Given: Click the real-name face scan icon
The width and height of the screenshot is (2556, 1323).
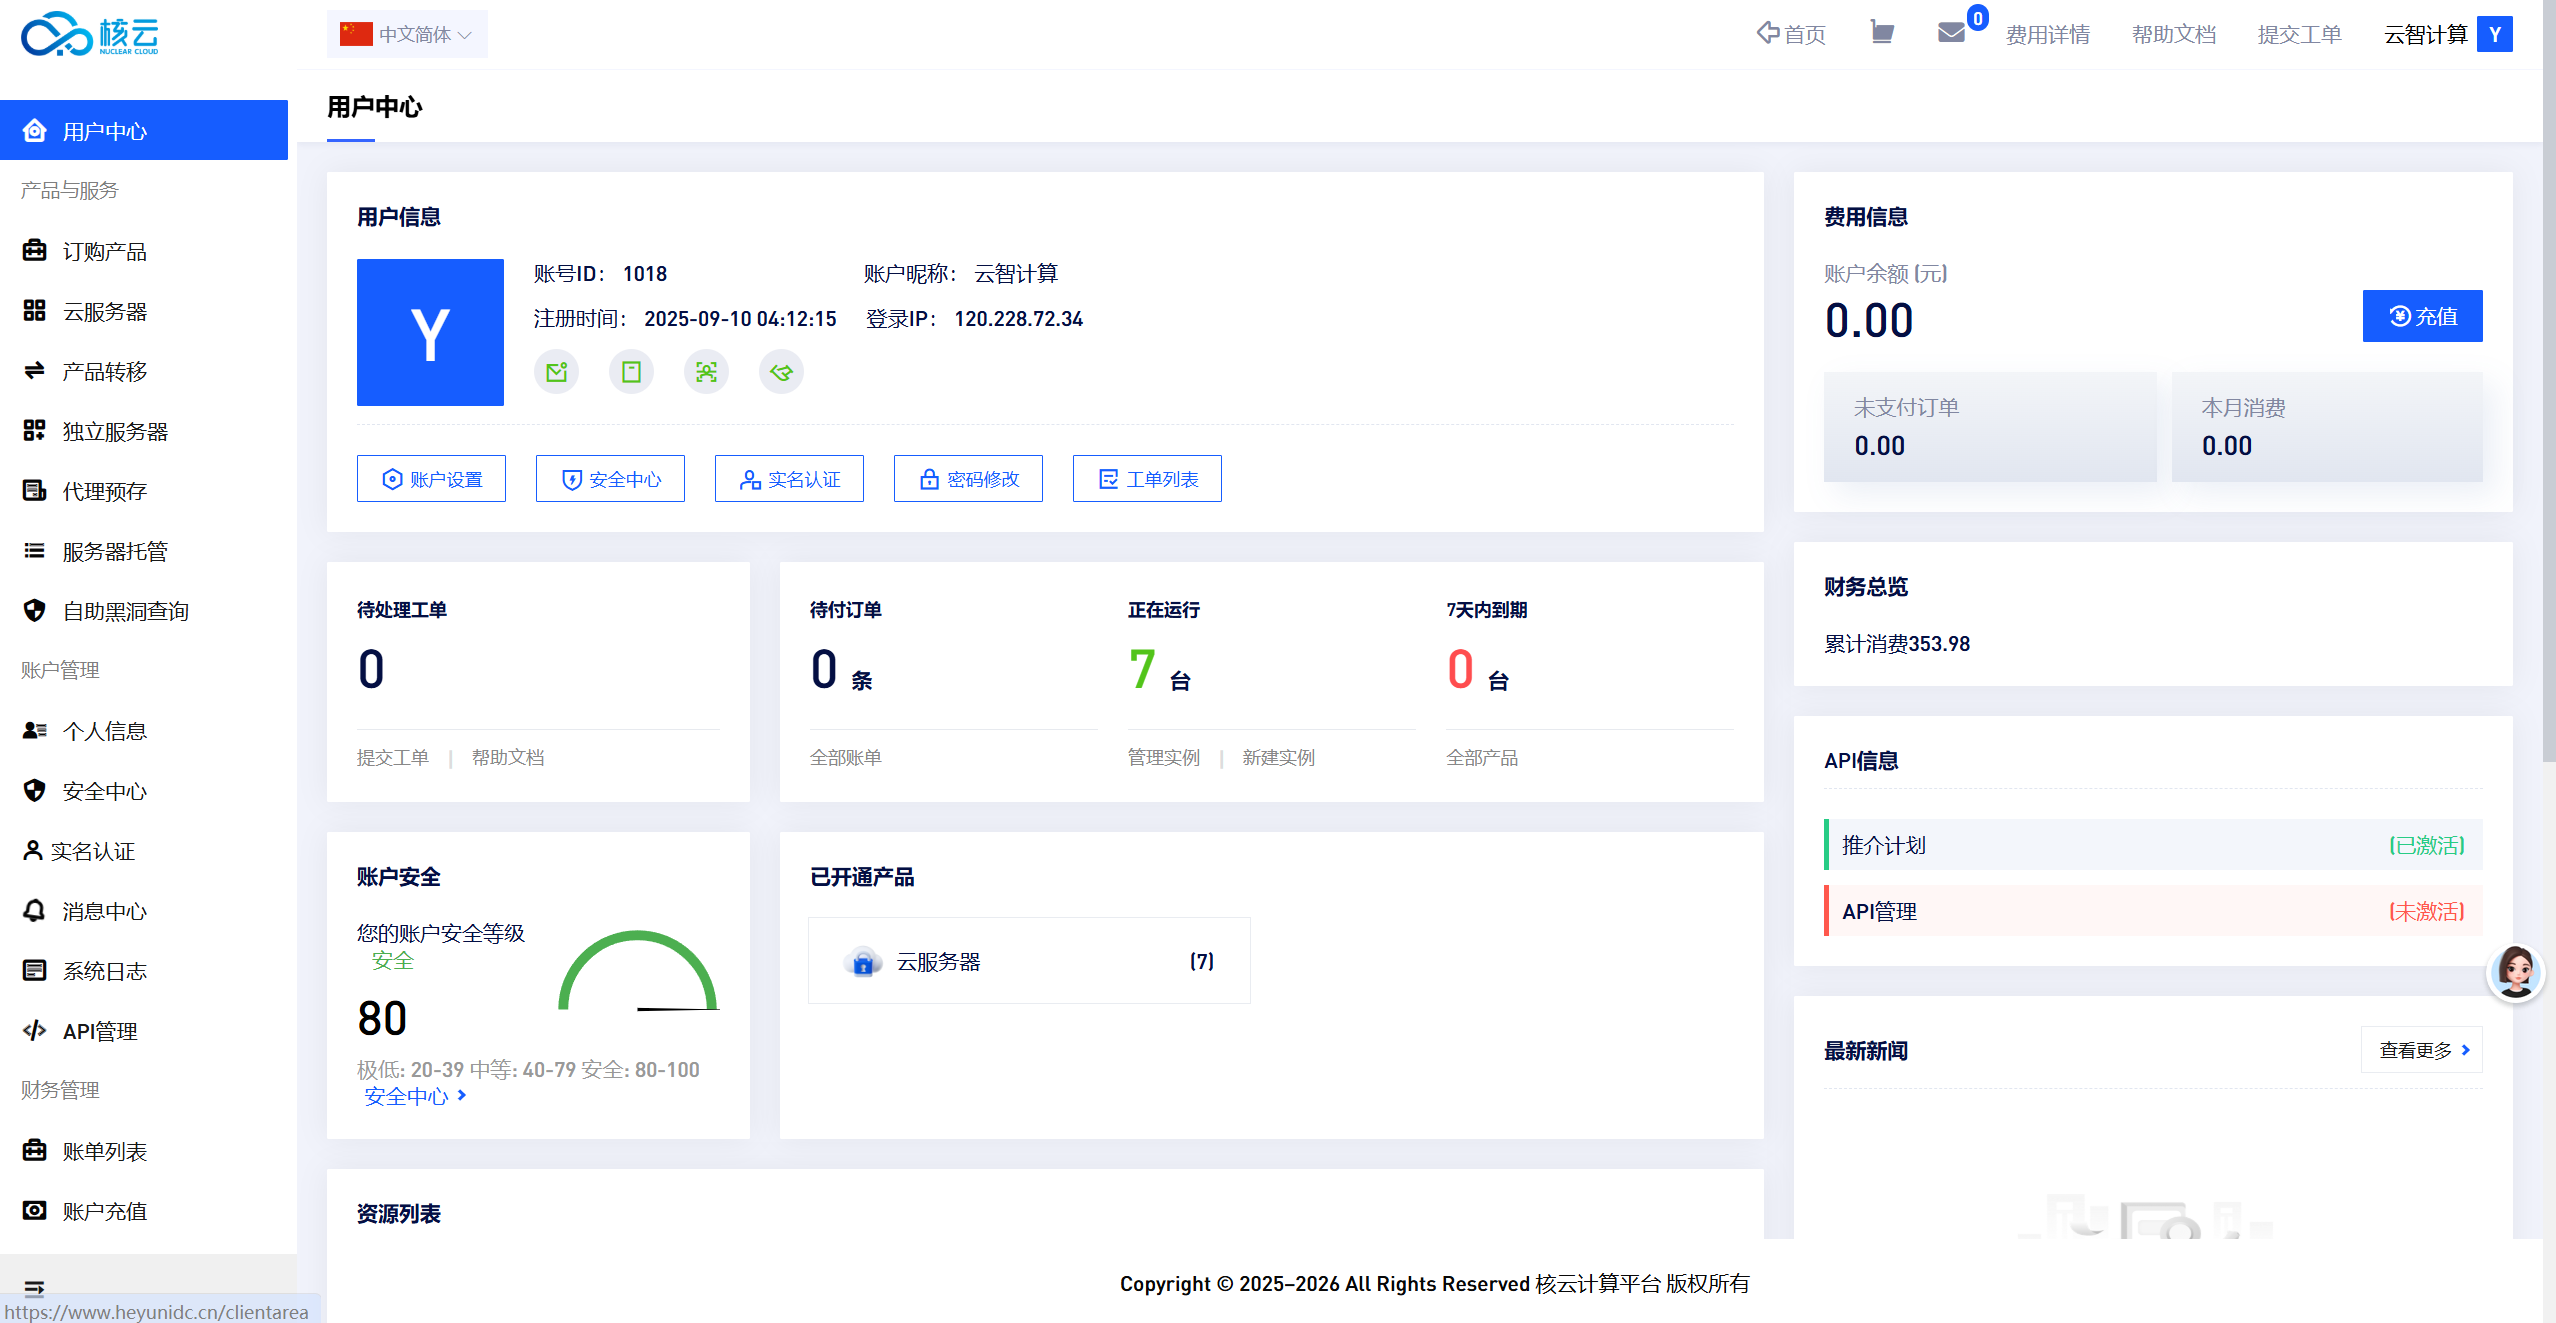Looking at the screenshot, I should pyautogui.click(x=706, y=372).
